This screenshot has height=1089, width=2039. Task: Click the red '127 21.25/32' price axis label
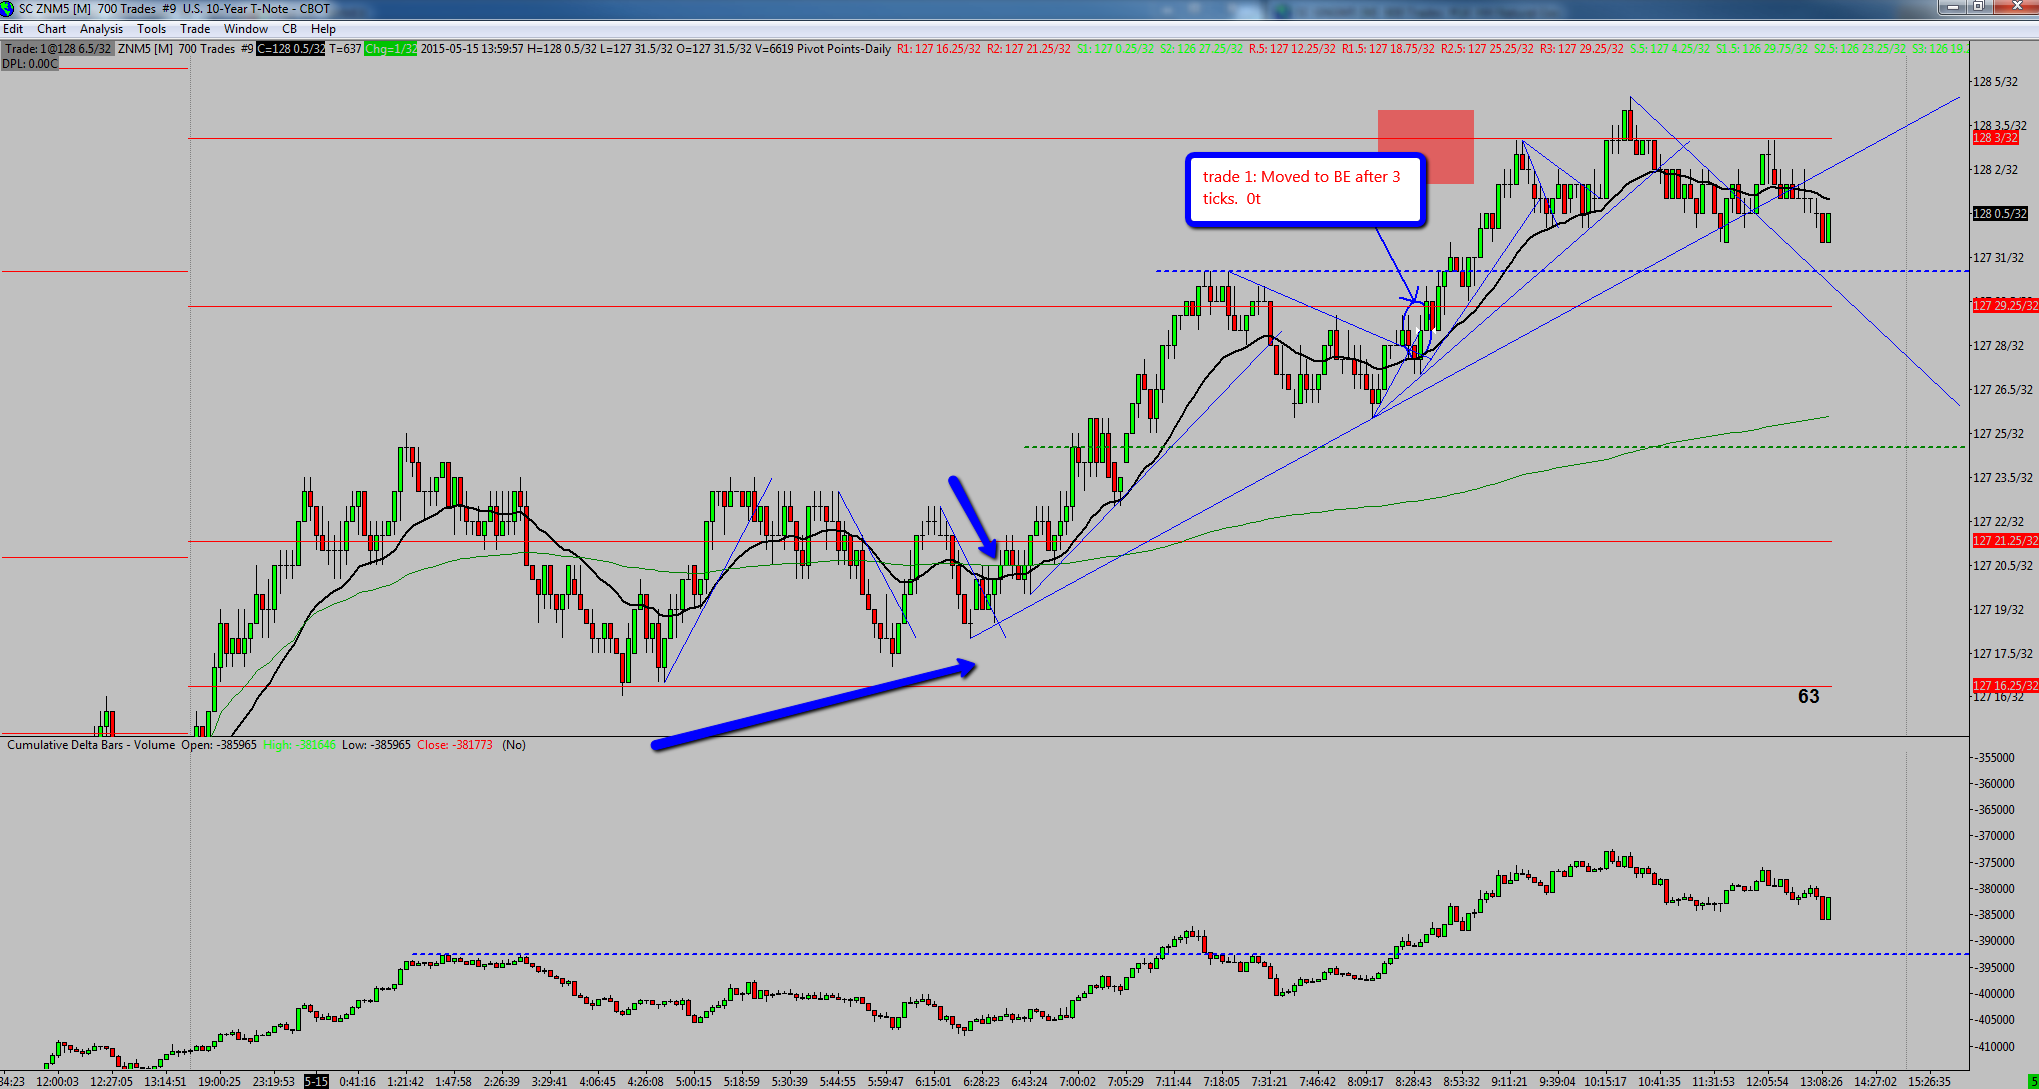tap(2004, 541)
